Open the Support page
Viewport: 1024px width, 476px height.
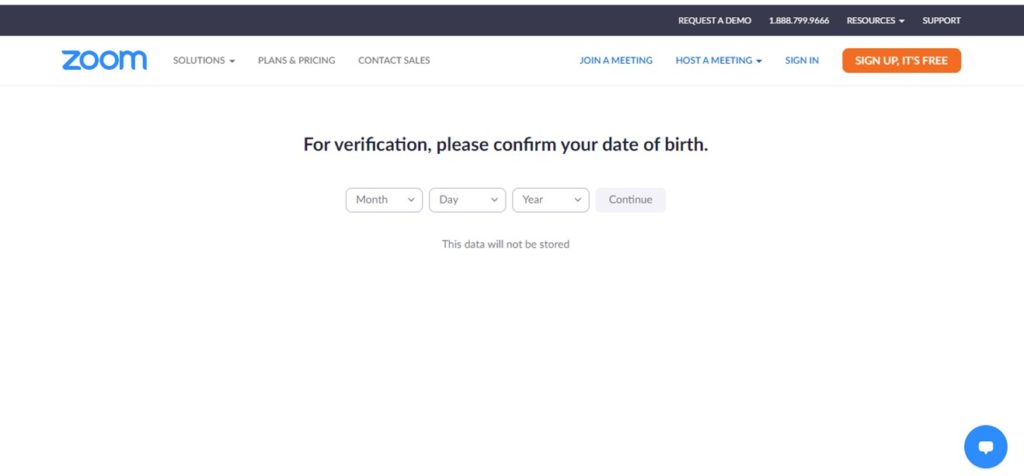(941, 20)
